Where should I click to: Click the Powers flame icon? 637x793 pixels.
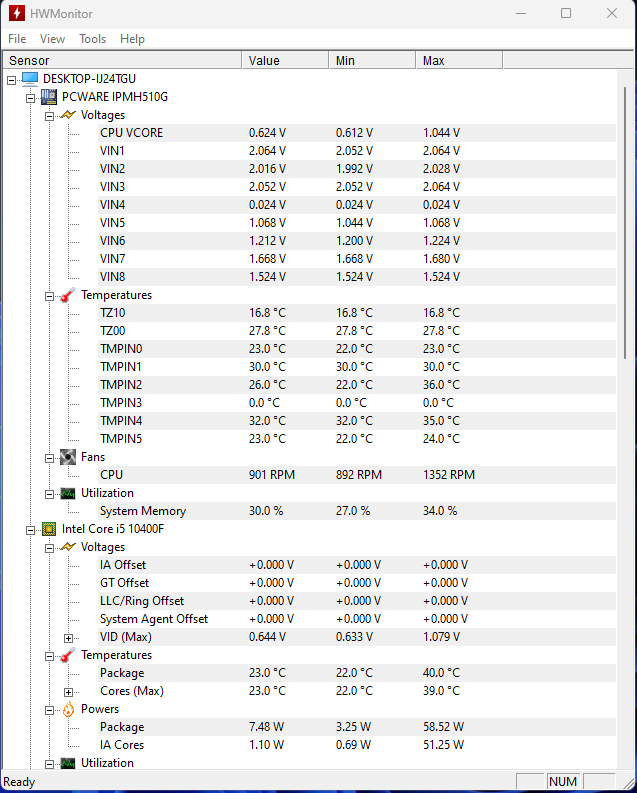[68, 709]
